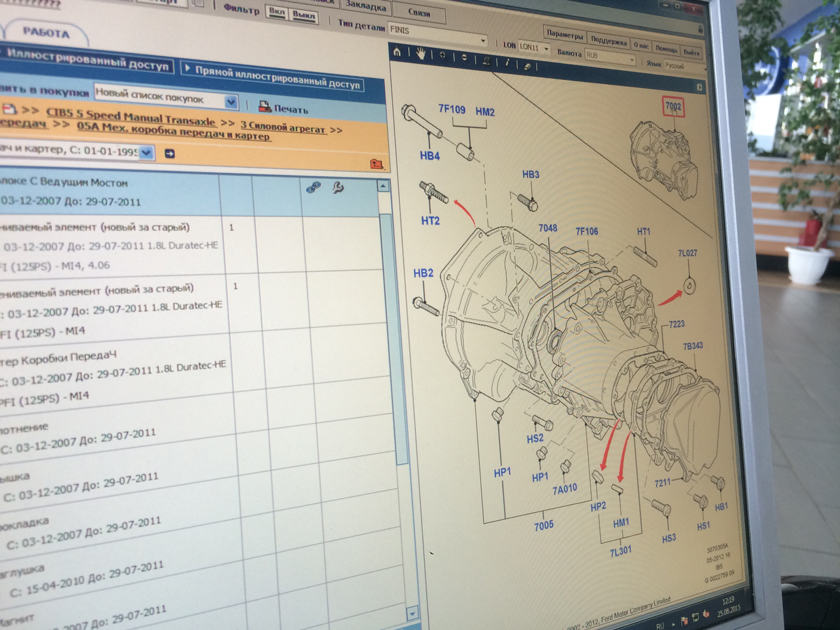Image resolution: width=840 pixels, height=630 pixels.
Task: Click the 7002 thumbnail part label
Action: [673, 106]
